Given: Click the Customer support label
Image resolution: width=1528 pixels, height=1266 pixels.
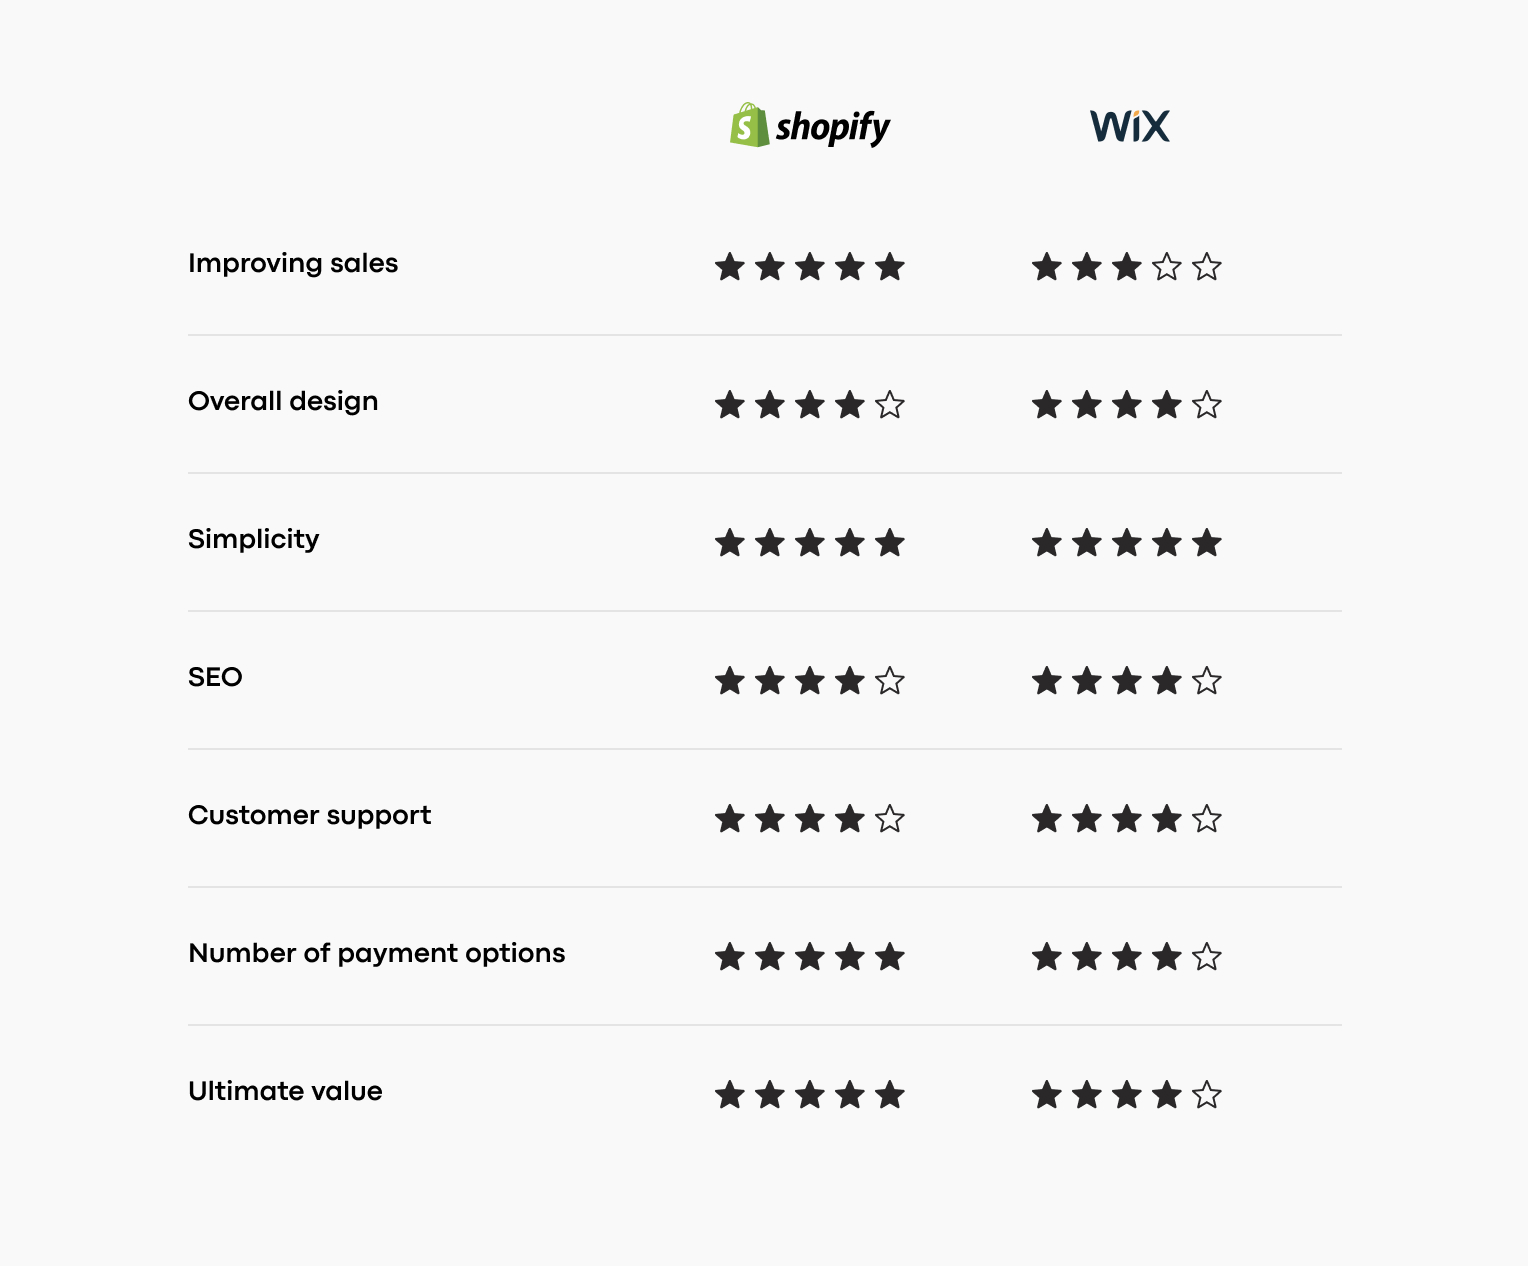Looking at the screenshot, I should click(310, 816).
